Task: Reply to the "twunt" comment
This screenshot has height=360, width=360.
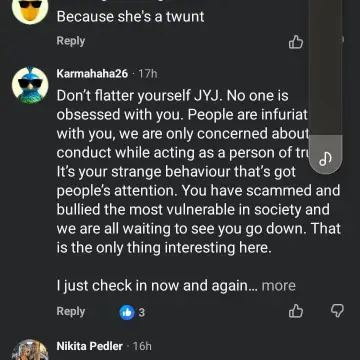Action: (x=71, y=41)
